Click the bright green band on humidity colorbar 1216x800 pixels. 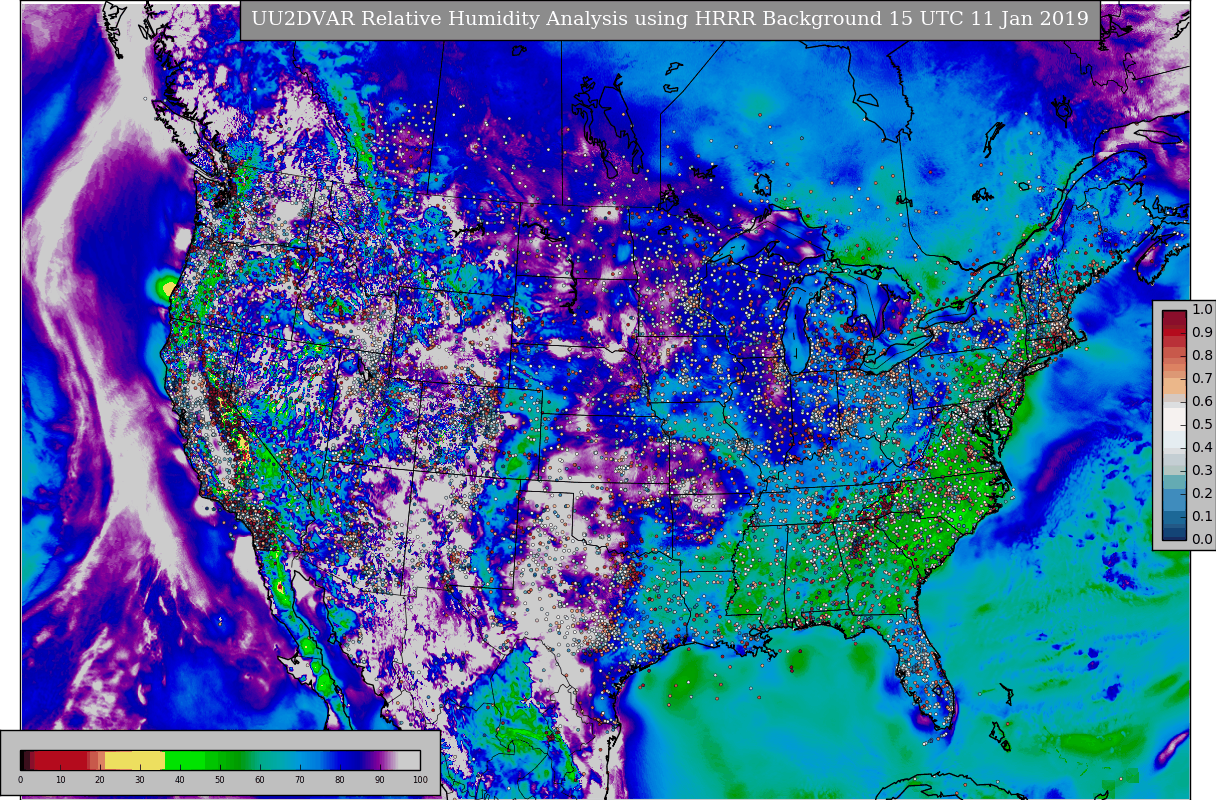(185, 760)
